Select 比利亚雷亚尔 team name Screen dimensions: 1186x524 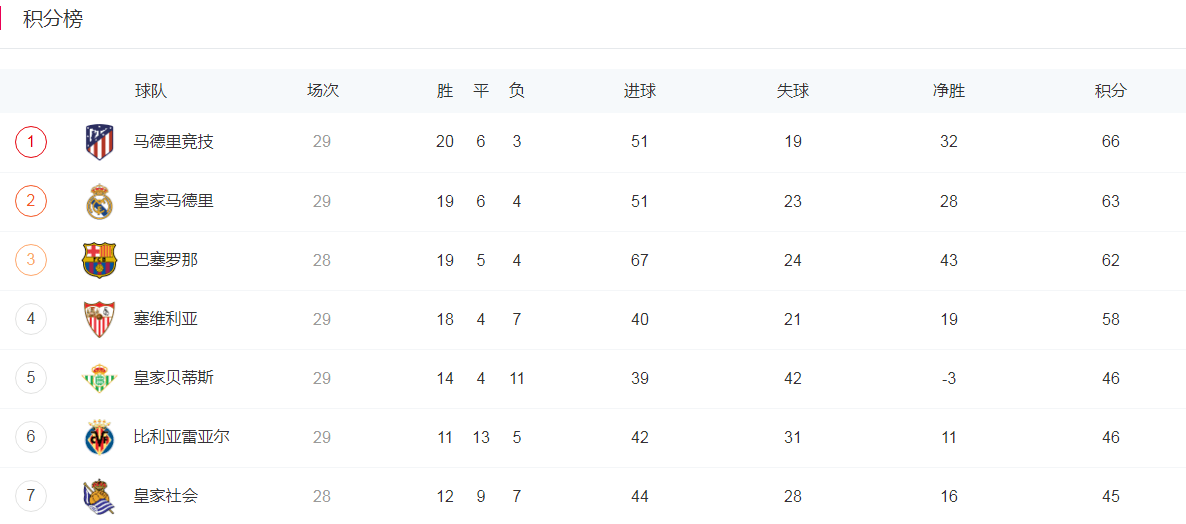tap(182, 437)
